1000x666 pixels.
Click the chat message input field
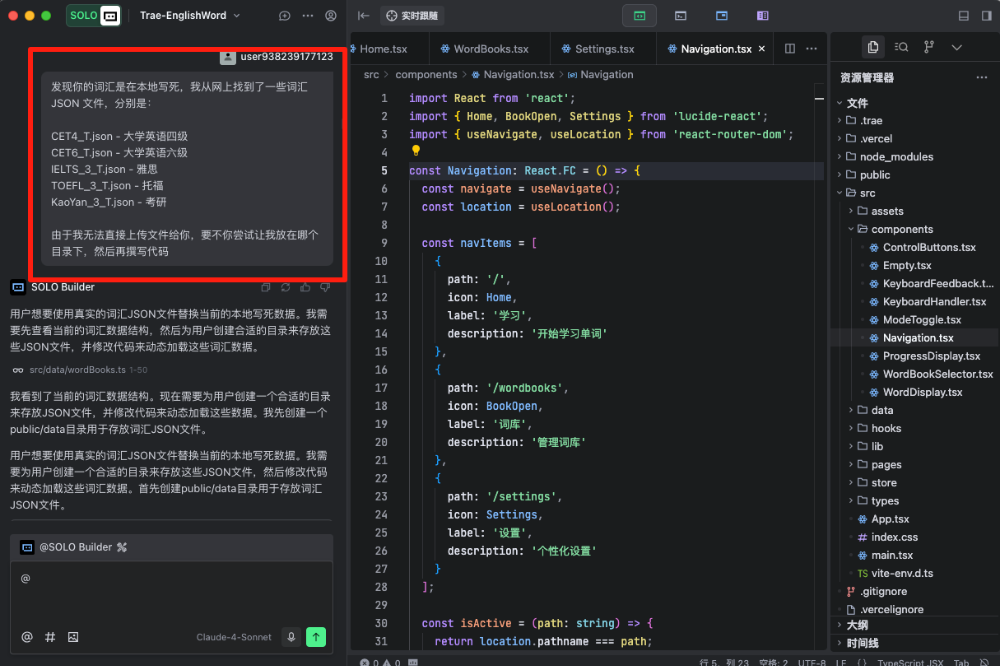point(172,590)
